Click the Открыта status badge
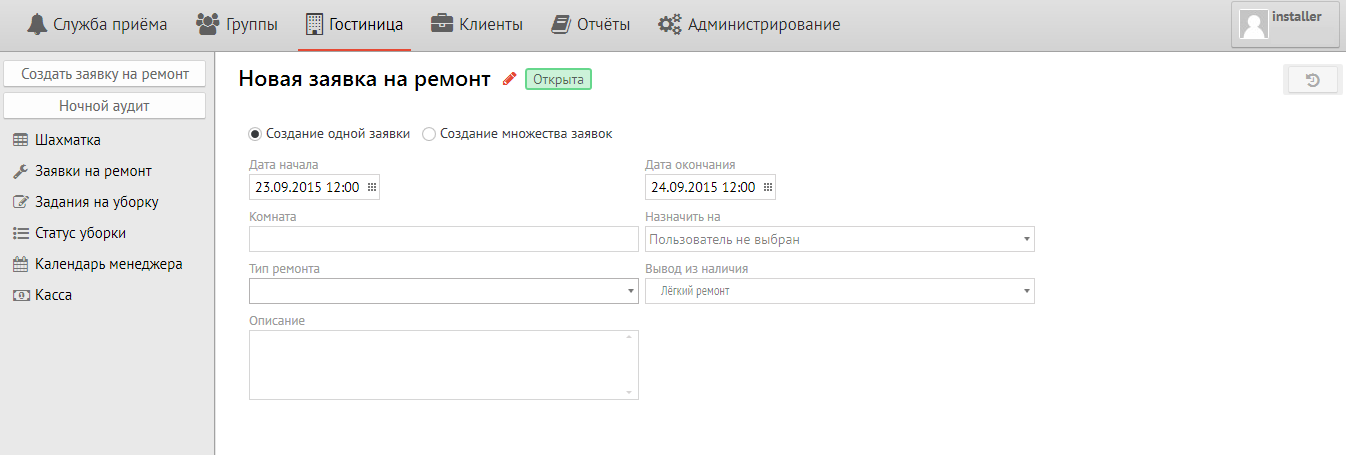The width and height of the screenshot is (1346, 455). tap(558, 79)
